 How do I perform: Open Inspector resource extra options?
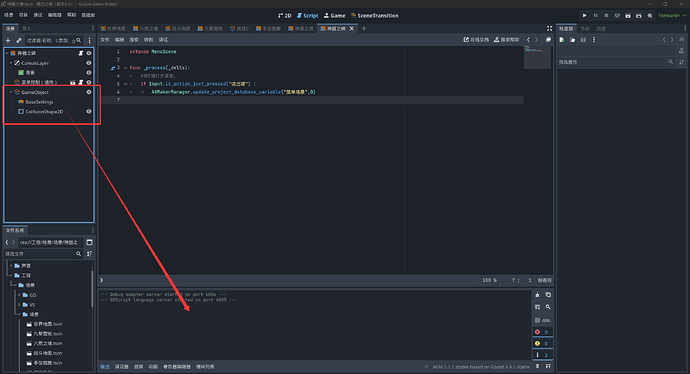594,40
